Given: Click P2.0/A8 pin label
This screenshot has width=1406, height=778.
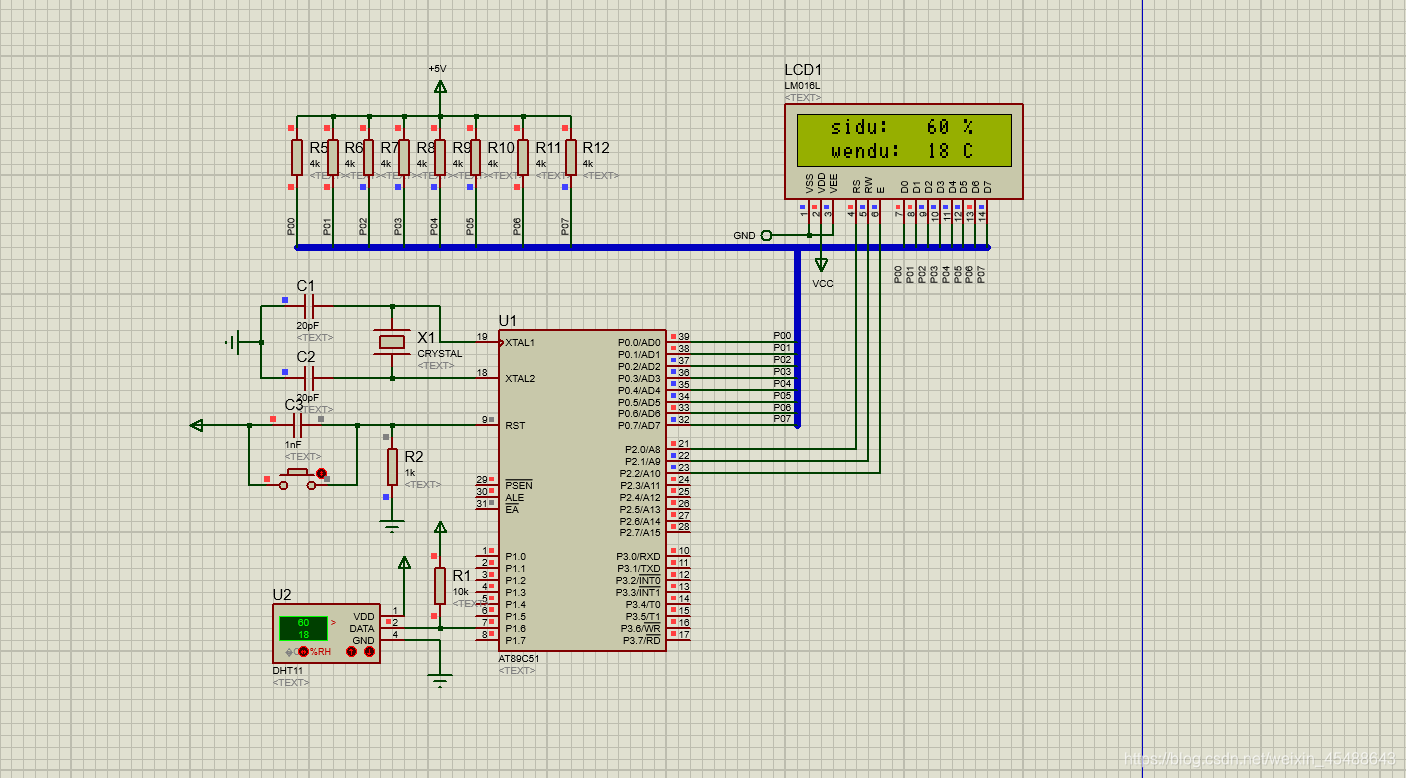Looking at the screenshot, I should (x=641, y=450).
